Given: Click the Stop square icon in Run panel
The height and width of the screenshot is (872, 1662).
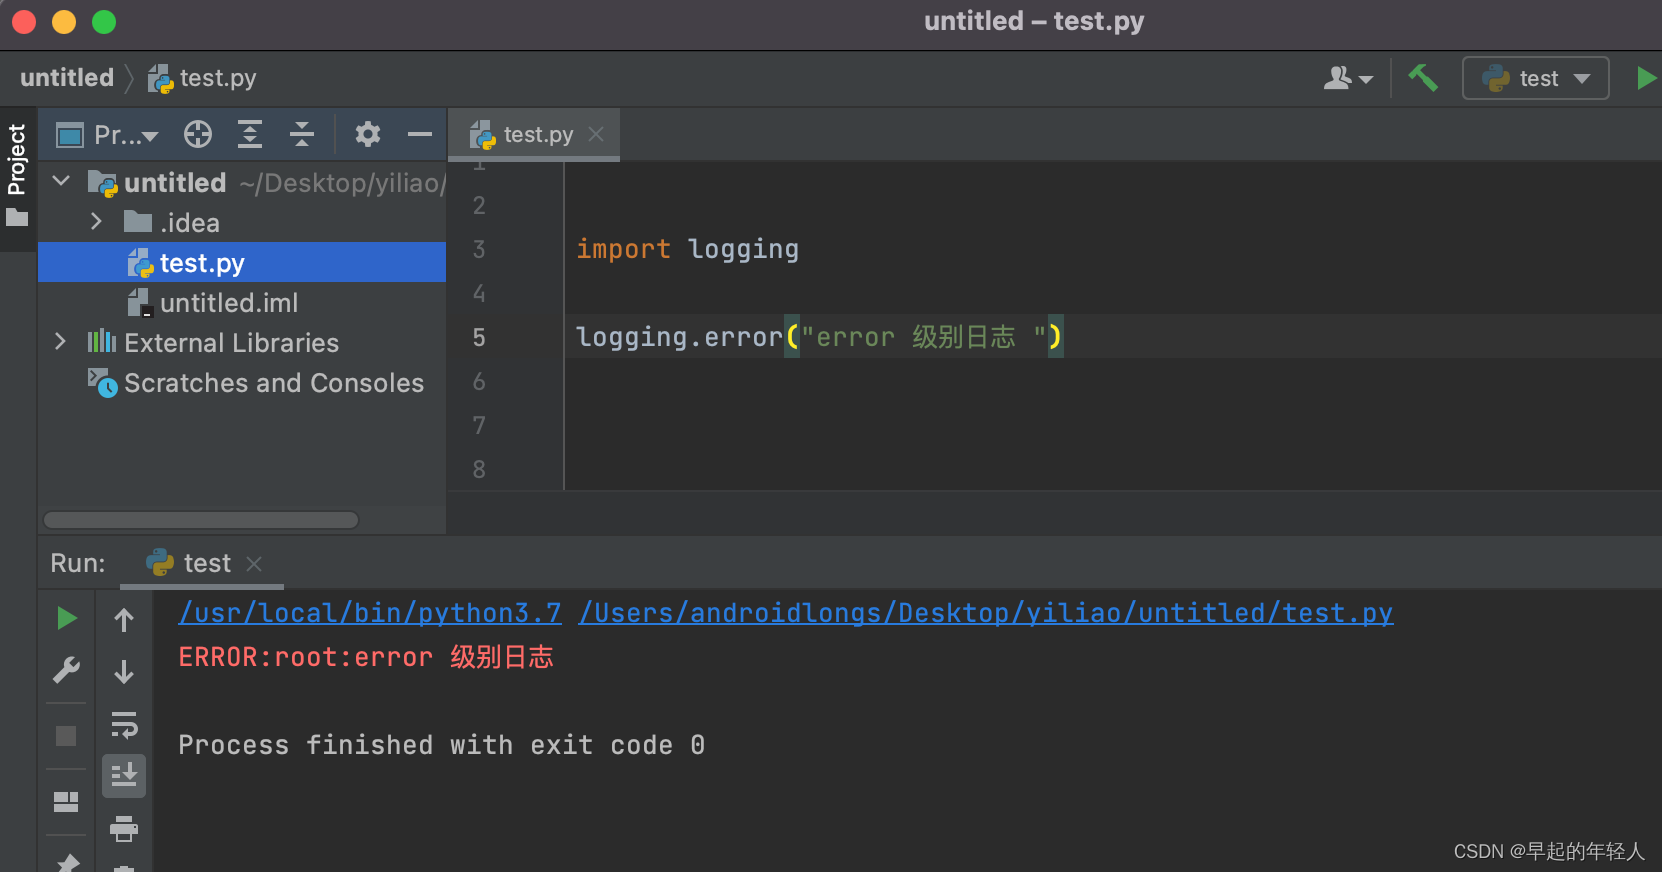Looking at the screenshot, I should (66, 736).
